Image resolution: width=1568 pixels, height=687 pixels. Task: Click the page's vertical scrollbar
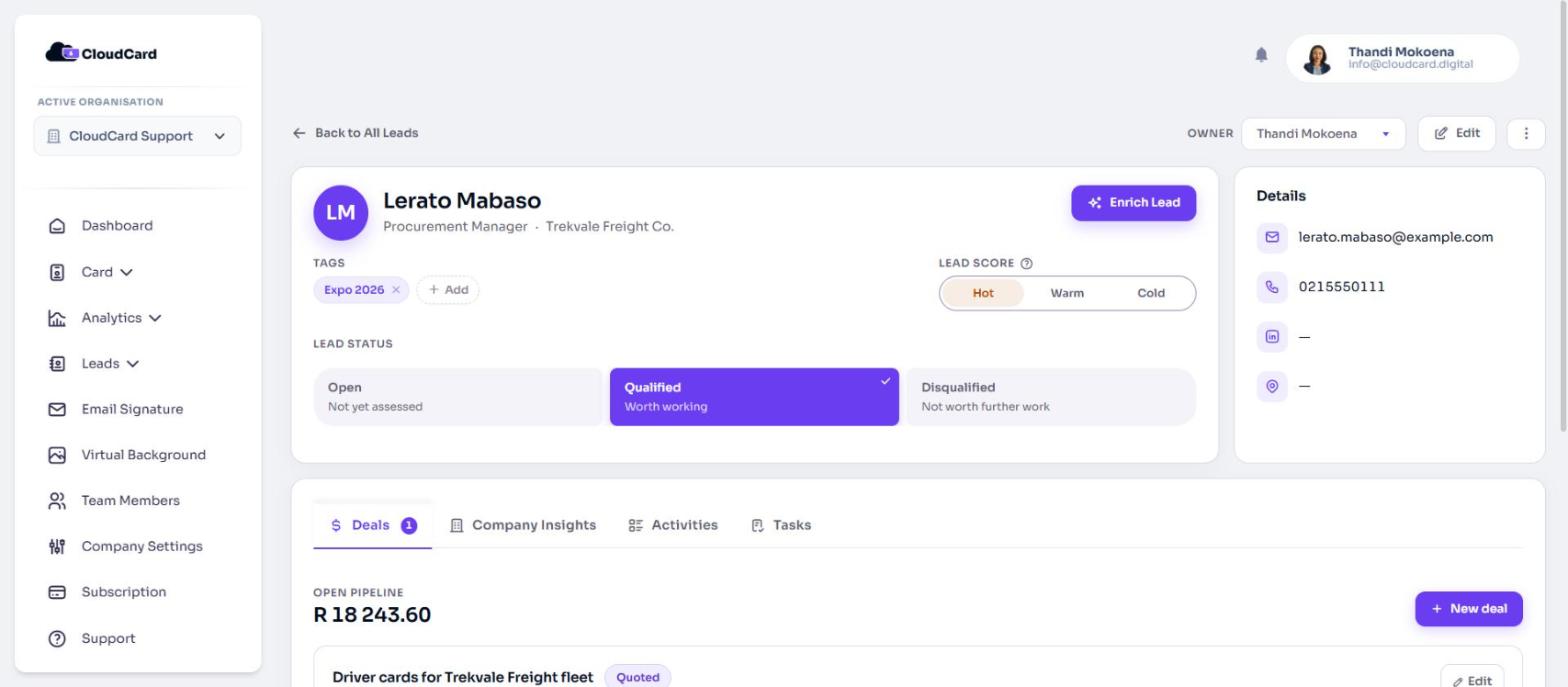tap(1563, 215)
